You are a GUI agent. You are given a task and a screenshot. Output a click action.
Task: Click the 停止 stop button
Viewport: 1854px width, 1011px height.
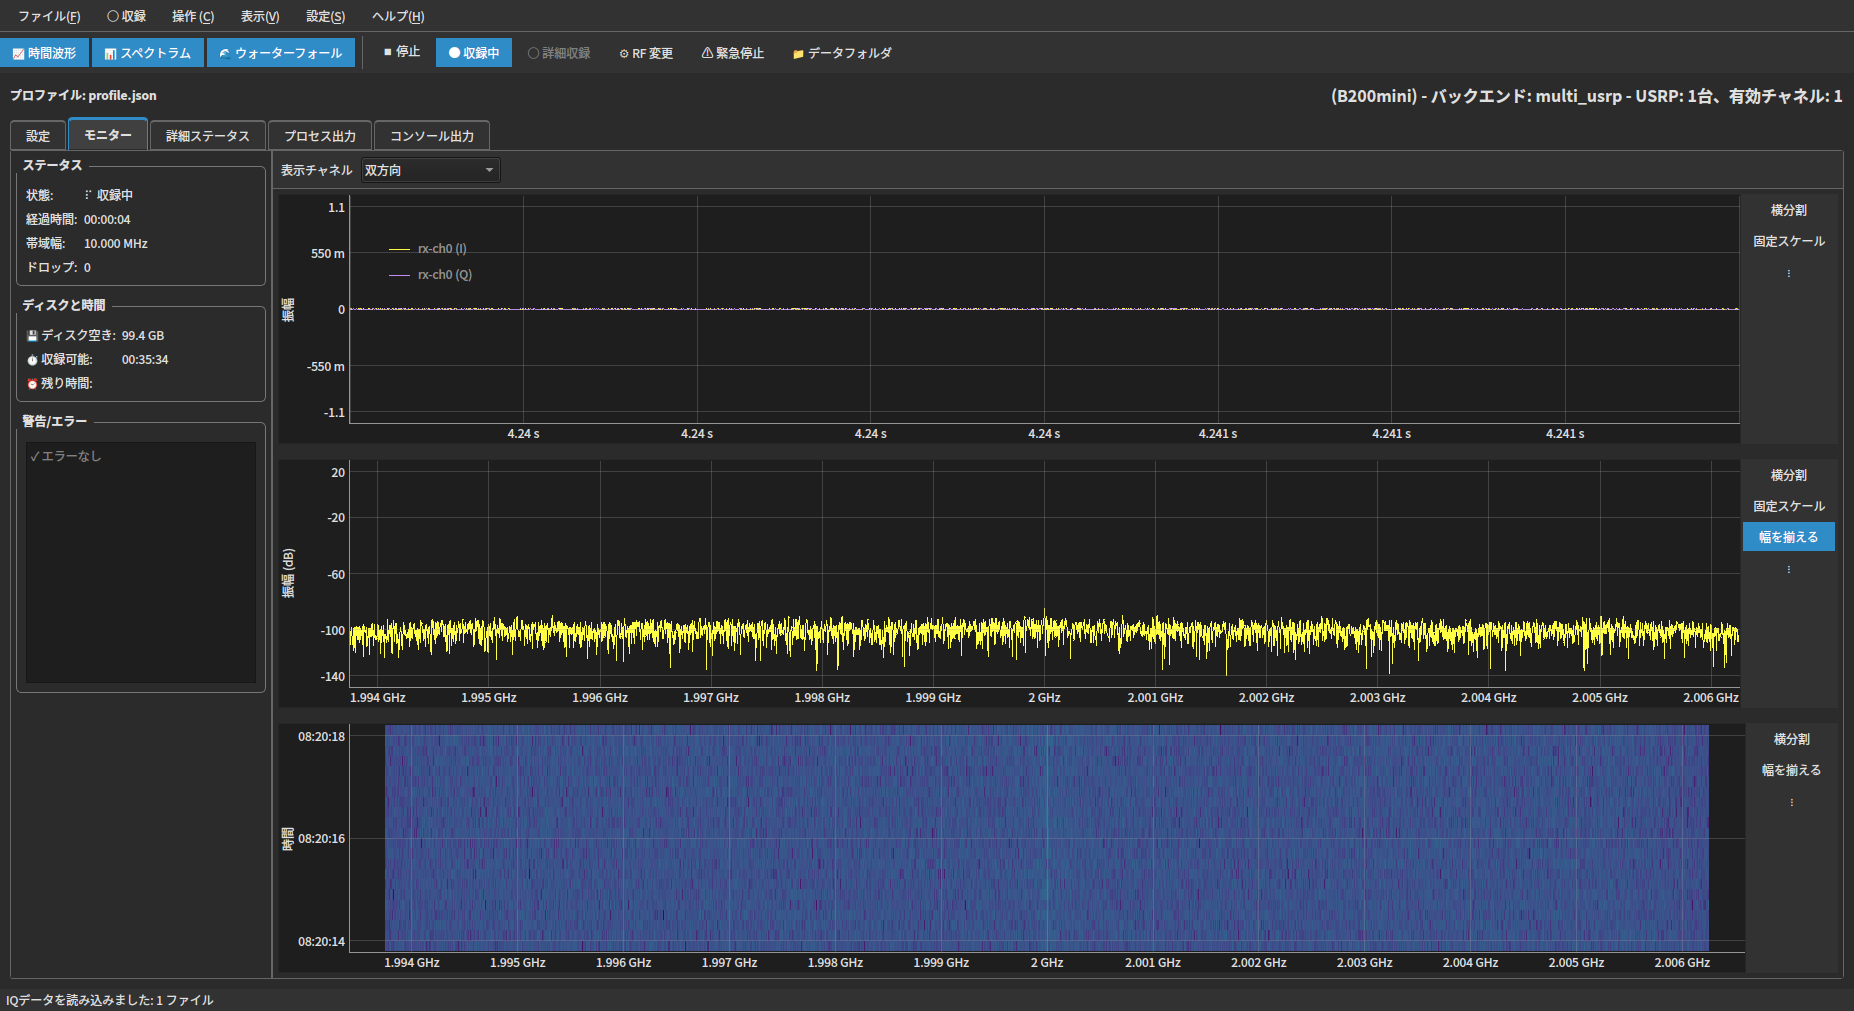[x=402, y=52]
